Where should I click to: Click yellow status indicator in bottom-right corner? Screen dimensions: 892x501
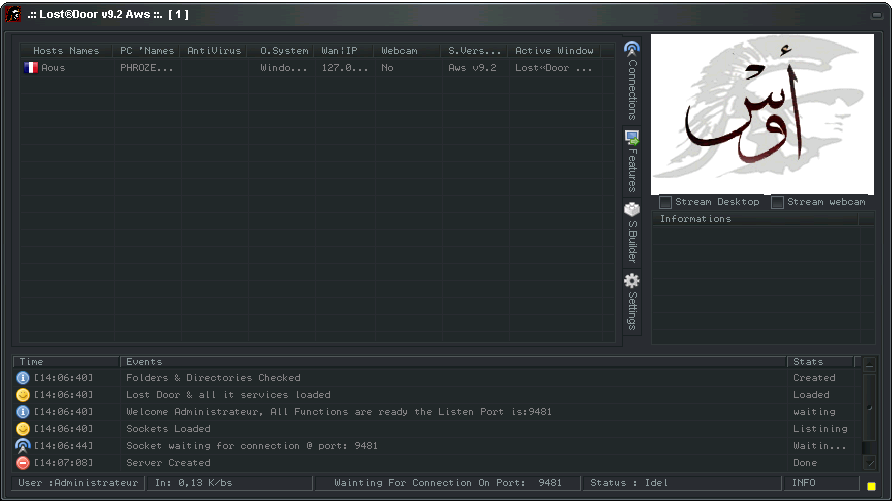(x=870, y=486)
